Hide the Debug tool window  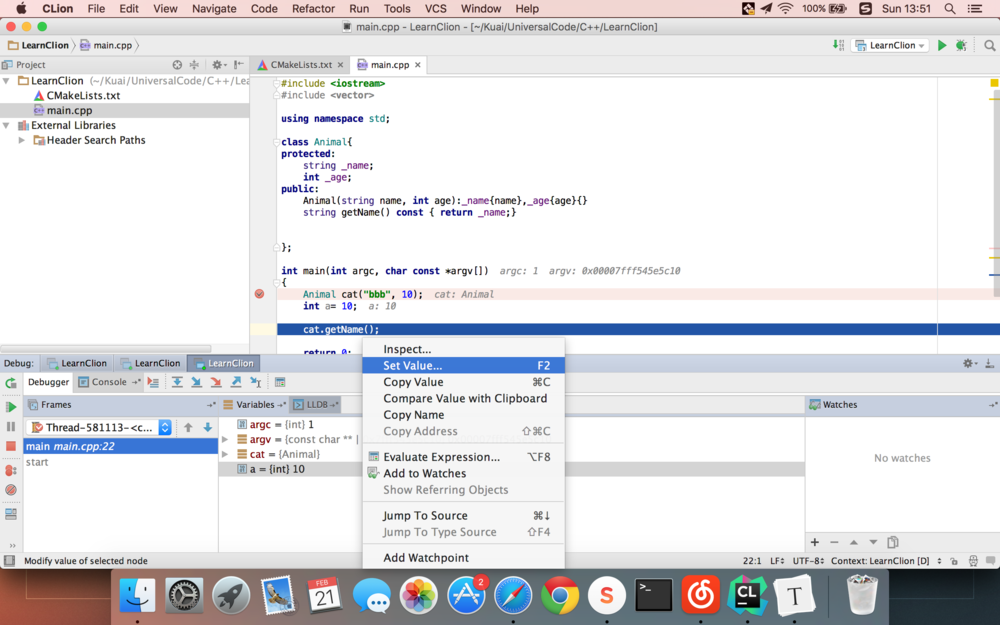point(989,363)
